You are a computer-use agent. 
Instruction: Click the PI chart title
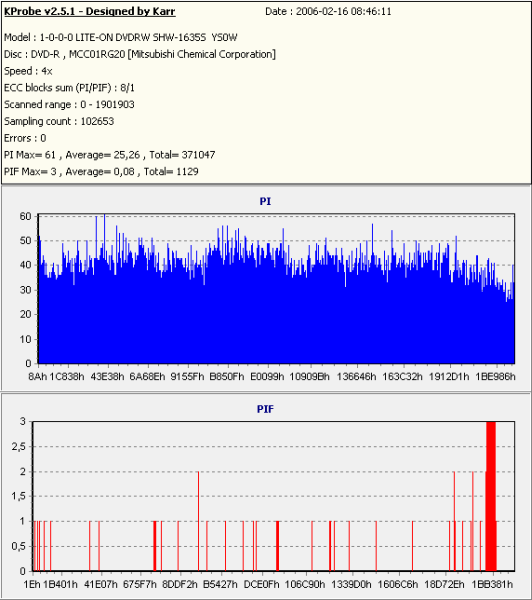pos(265,201)
